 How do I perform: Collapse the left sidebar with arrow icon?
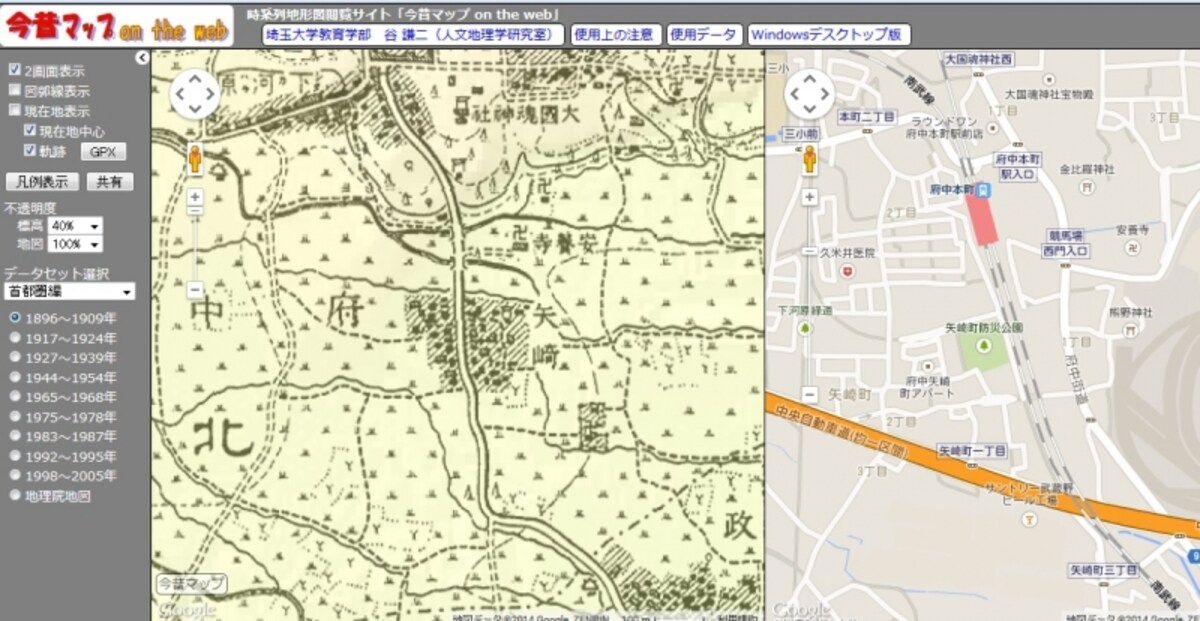(141, 58)
